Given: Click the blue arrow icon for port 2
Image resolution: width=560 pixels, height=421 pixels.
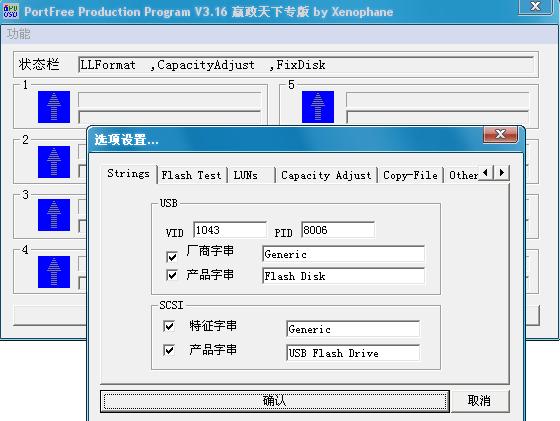Looking at the screenshot, I should (x=54, y=162).
